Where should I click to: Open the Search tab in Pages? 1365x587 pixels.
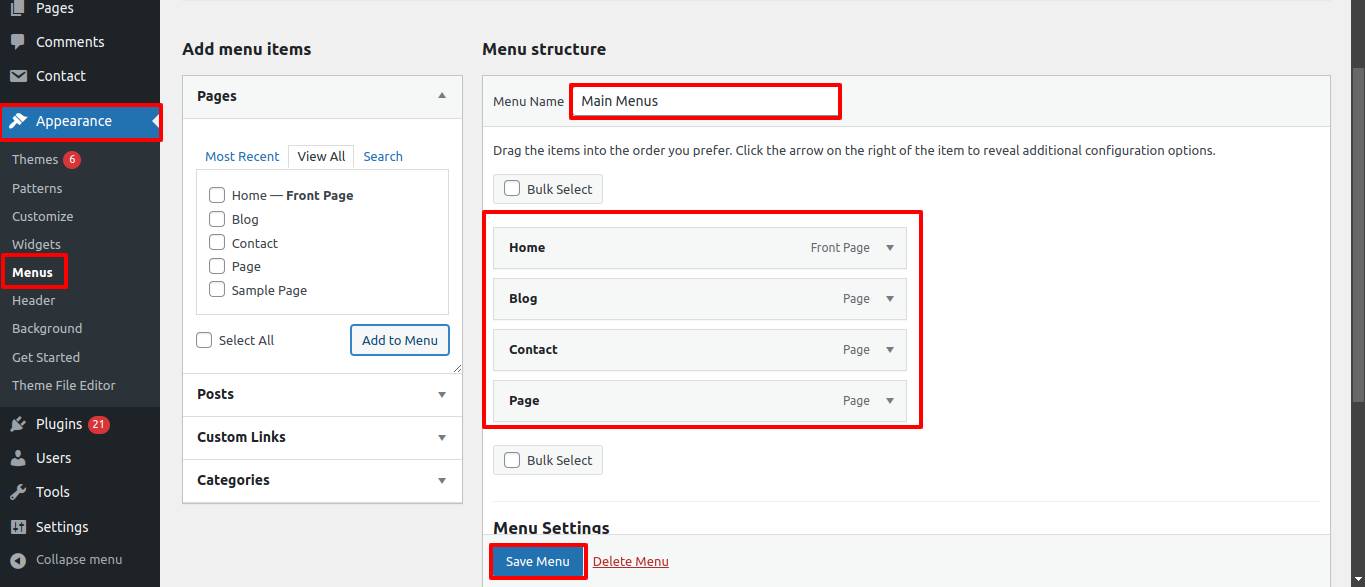(383, 156)
